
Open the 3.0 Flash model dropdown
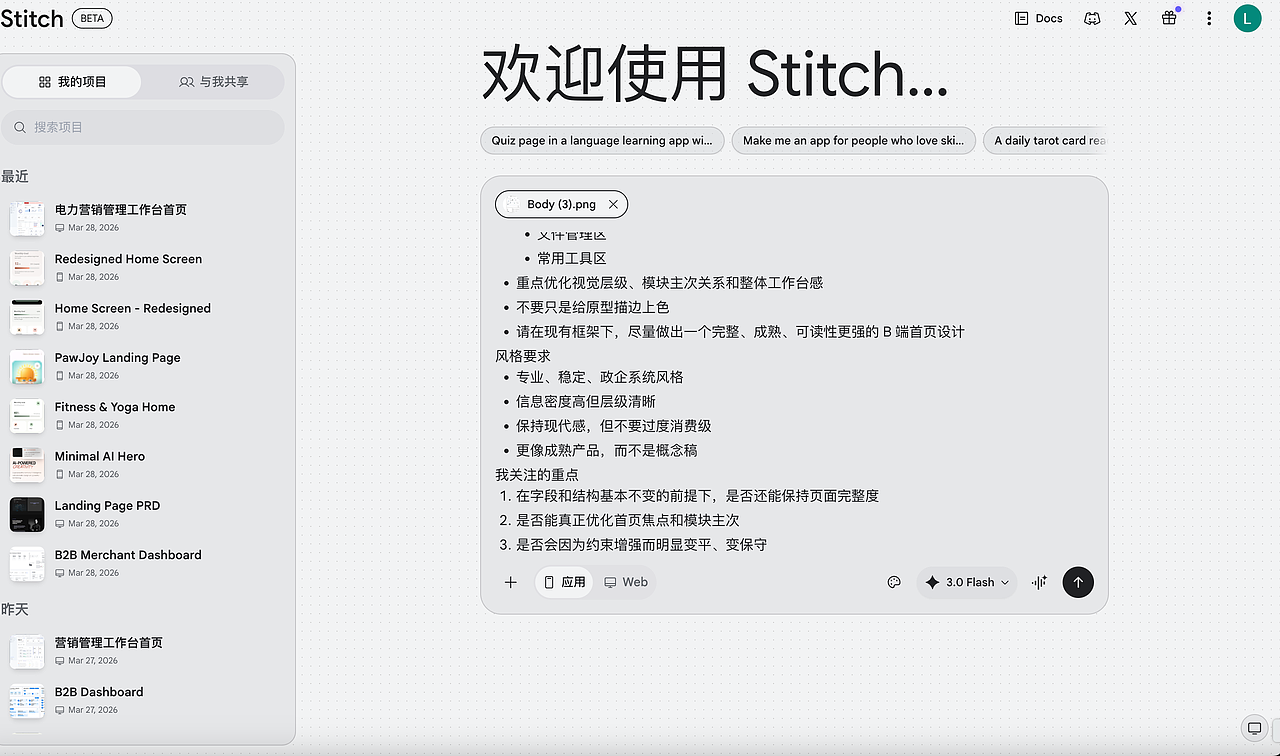pos(966,581)
